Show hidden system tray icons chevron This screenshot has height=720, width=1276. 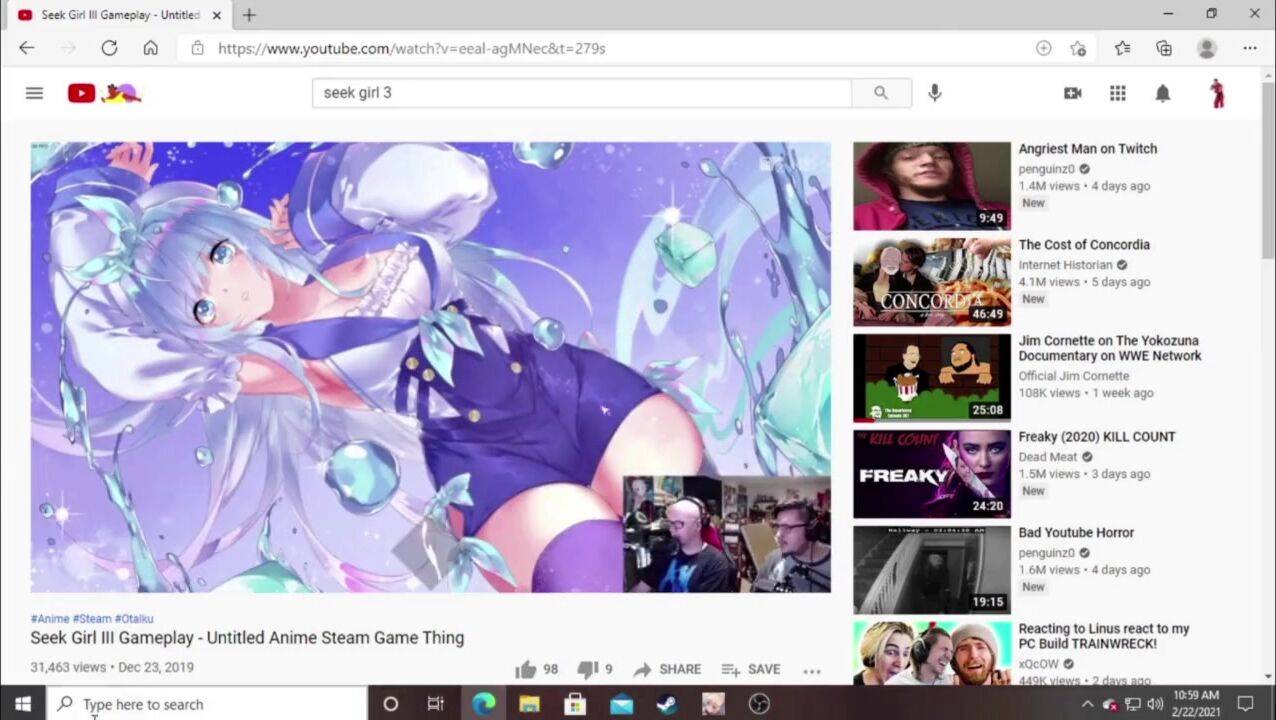1087,704
